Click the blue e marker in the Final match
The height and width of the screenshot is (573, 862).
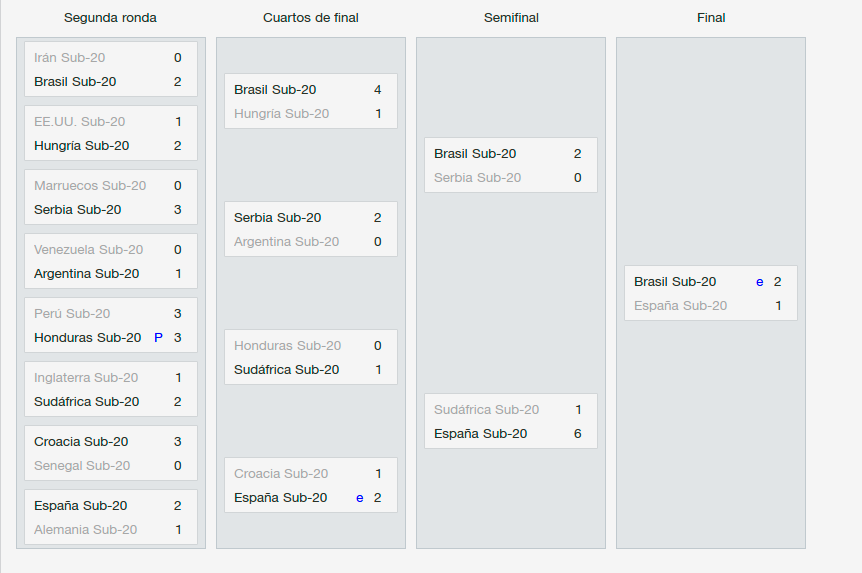click(x=759, y=282)
